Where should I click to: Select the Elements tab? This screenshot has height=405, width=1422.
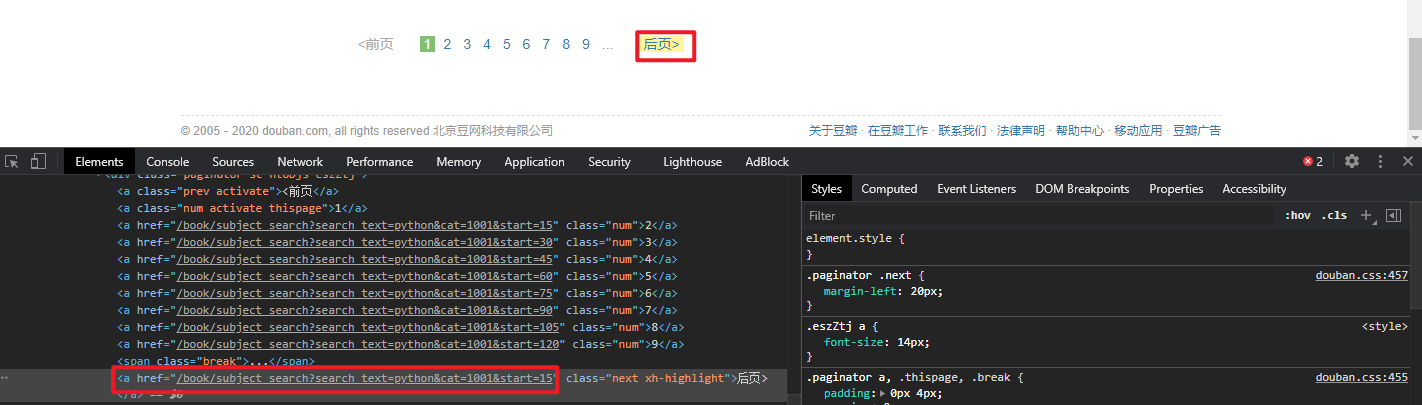99,161
